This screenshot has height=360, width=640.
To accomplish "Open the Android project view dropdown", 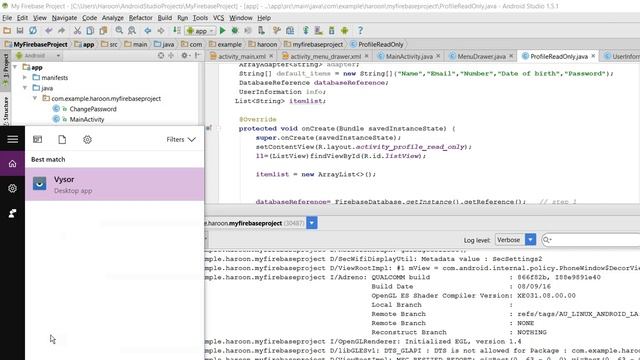I will [x=38, y=56].
